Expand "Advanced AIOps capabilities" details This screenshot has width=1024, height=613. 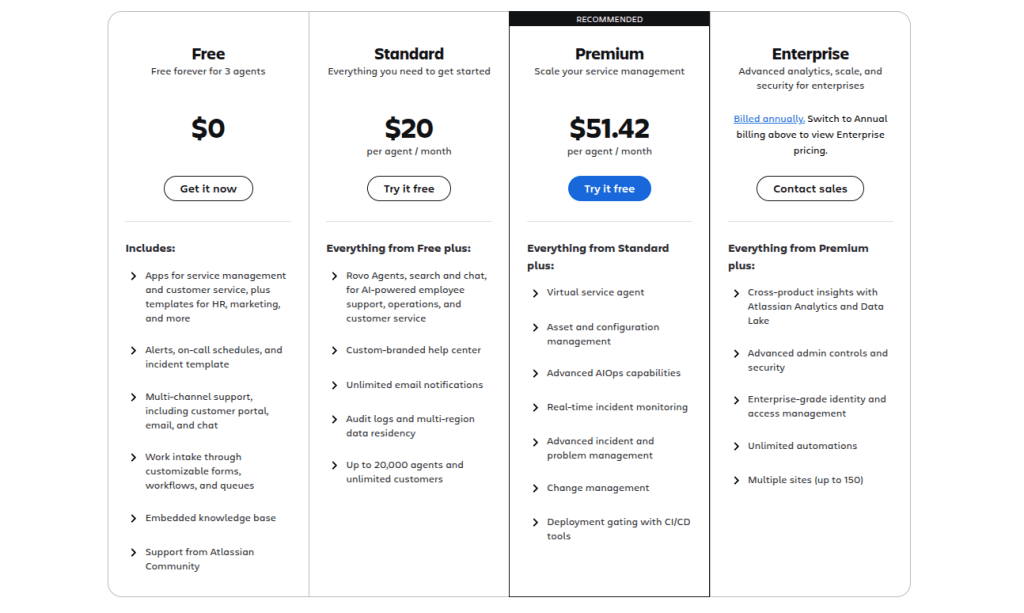tap(533, 372)
